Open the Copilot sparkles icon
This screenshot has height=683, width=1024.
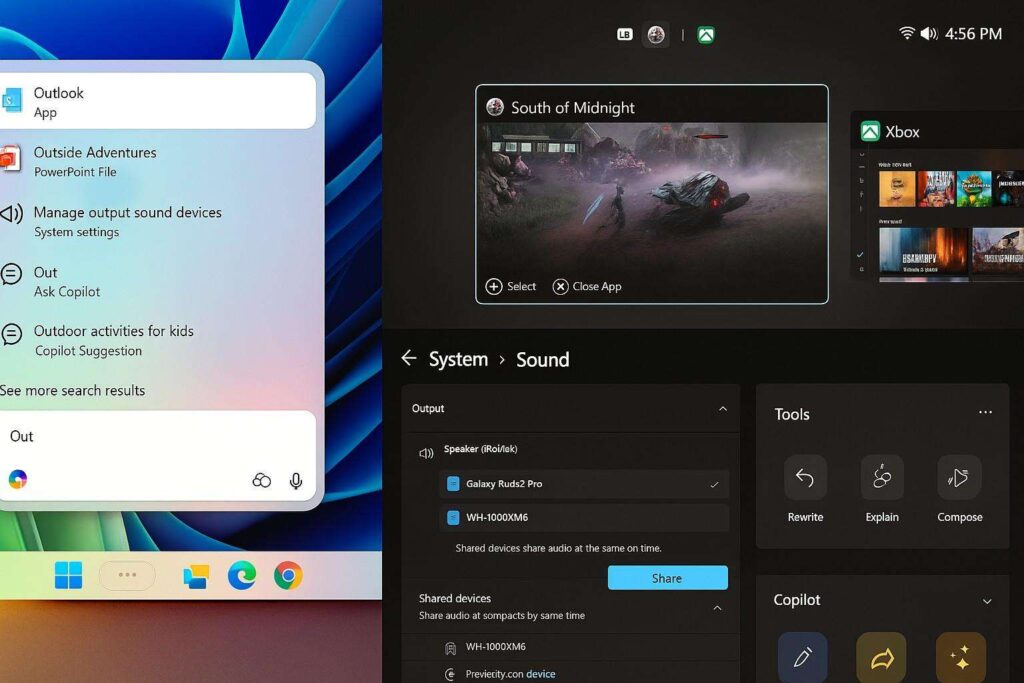958,657
